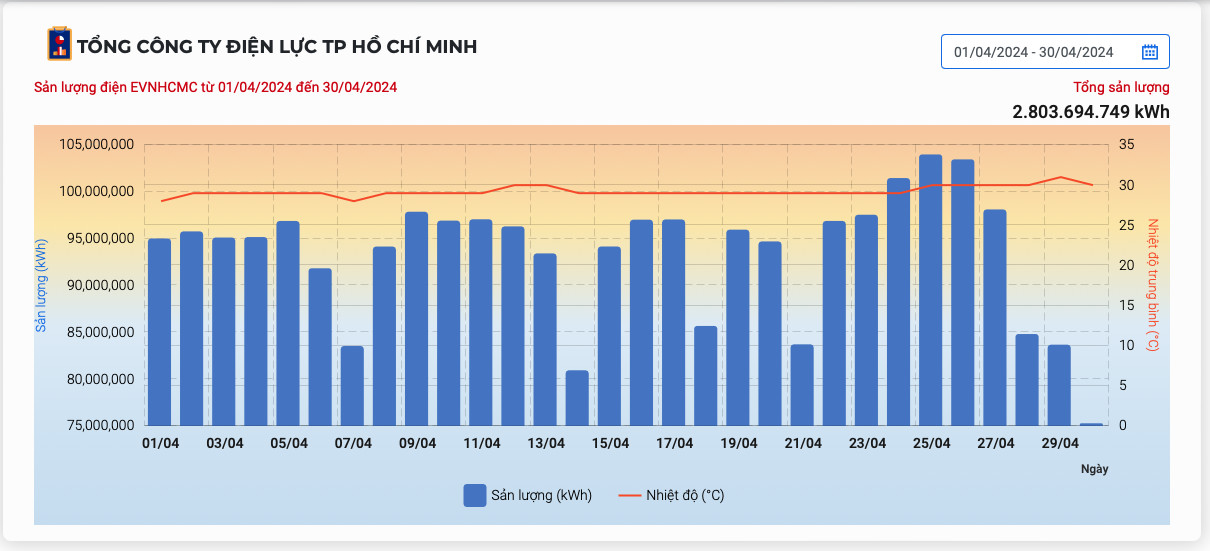
Task: Click the 80,000,000 y-axis label
Action: [x=100, y=379]
